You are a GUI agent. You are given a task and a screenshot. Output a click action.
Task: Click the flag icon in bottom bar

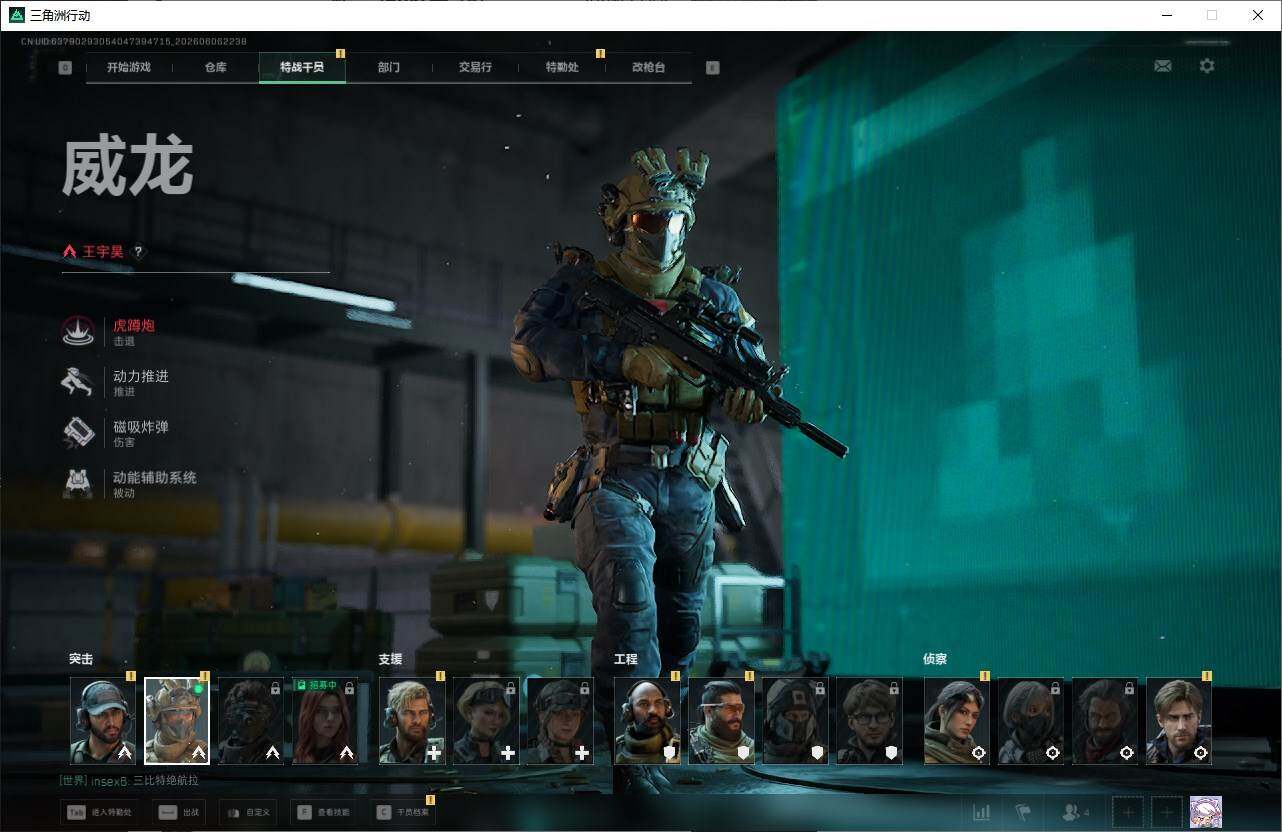click(1023, 812)
